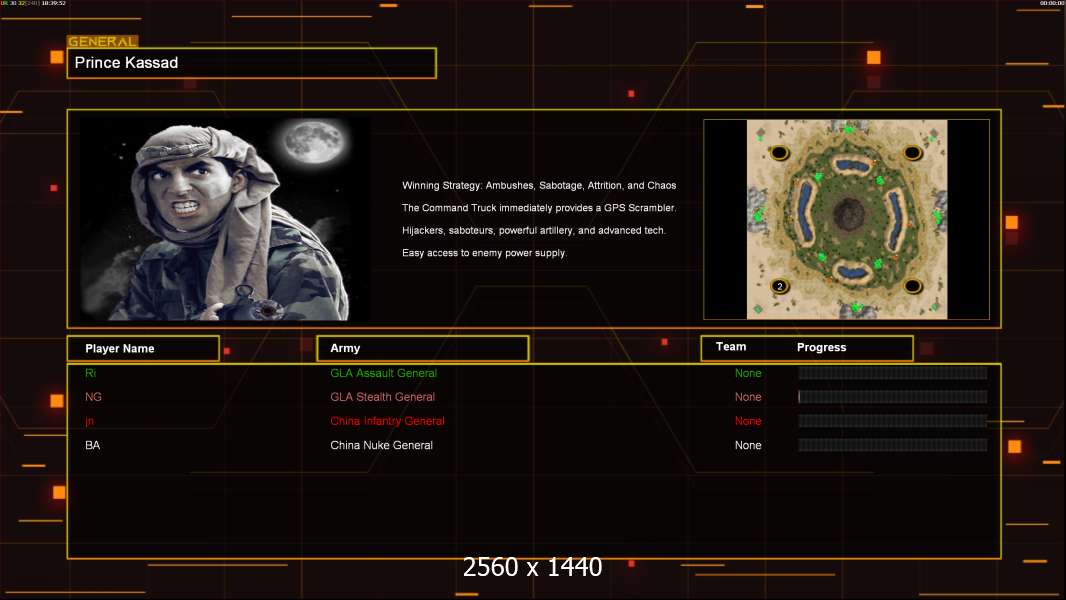1066x600 pixels.
Task: Select the bottom-right empty start position marker
Action: click(x=912, y=286)
